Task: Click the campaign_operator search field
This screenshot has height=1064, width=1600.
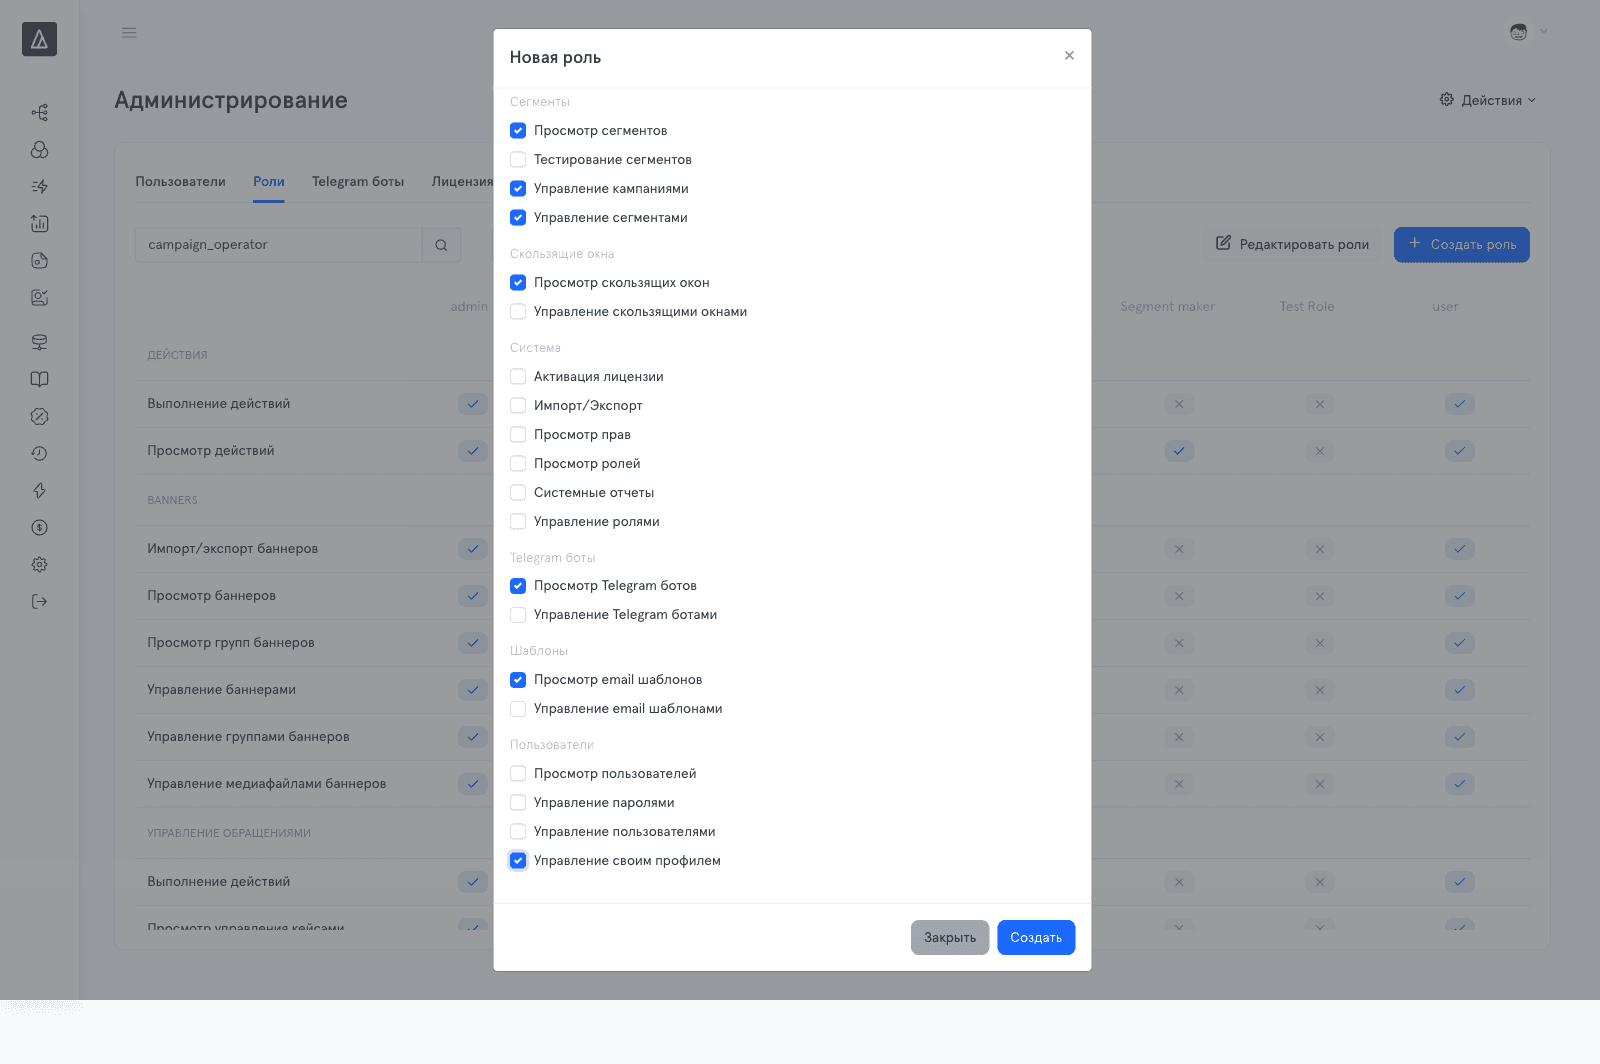Action: [x=279, y=245]
